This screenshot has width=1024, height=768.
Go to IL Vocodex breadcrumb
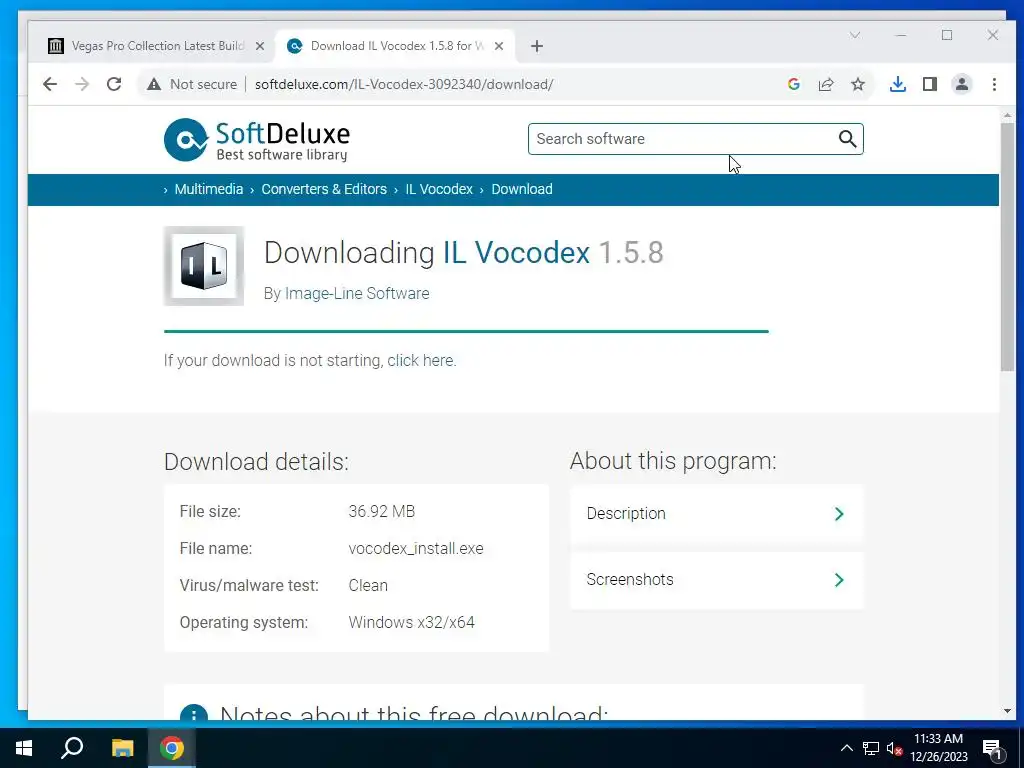(x=439, y=189)
